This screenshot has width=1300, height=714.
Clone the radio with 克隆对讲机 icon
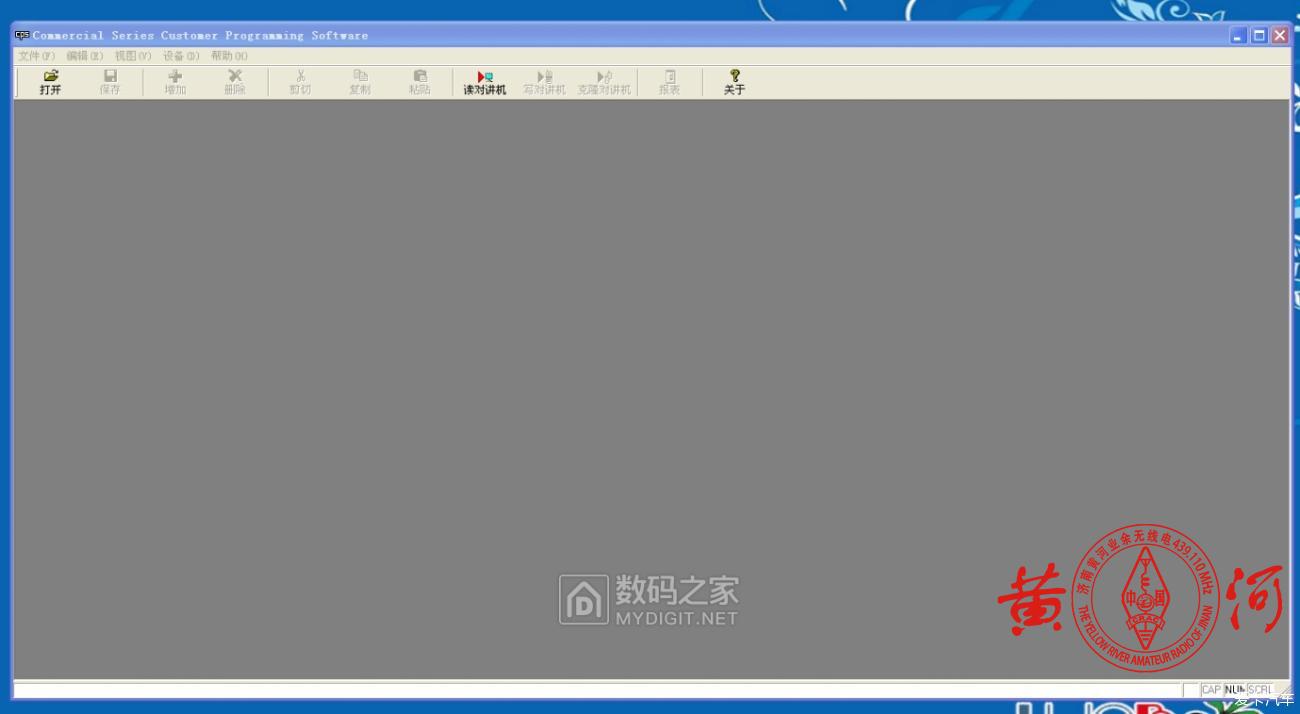pyautogui.click(x=604, y=82)
